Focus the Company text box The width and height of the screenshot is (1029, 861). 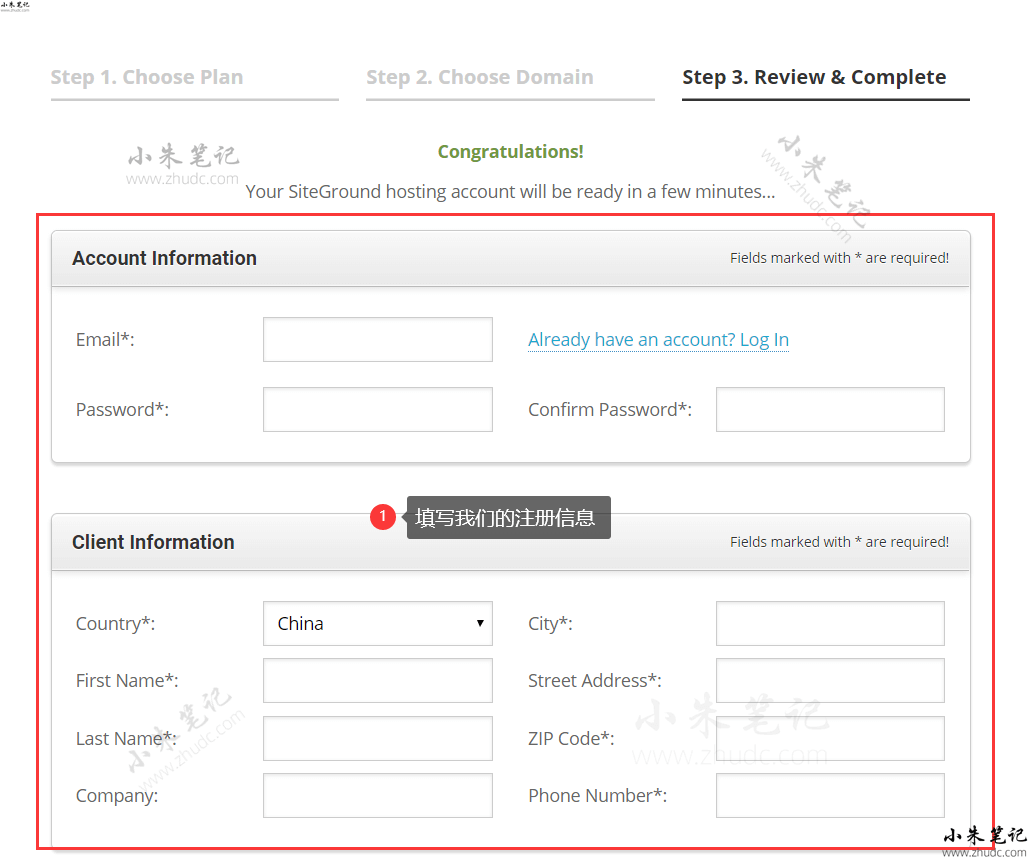pos(377,796)
